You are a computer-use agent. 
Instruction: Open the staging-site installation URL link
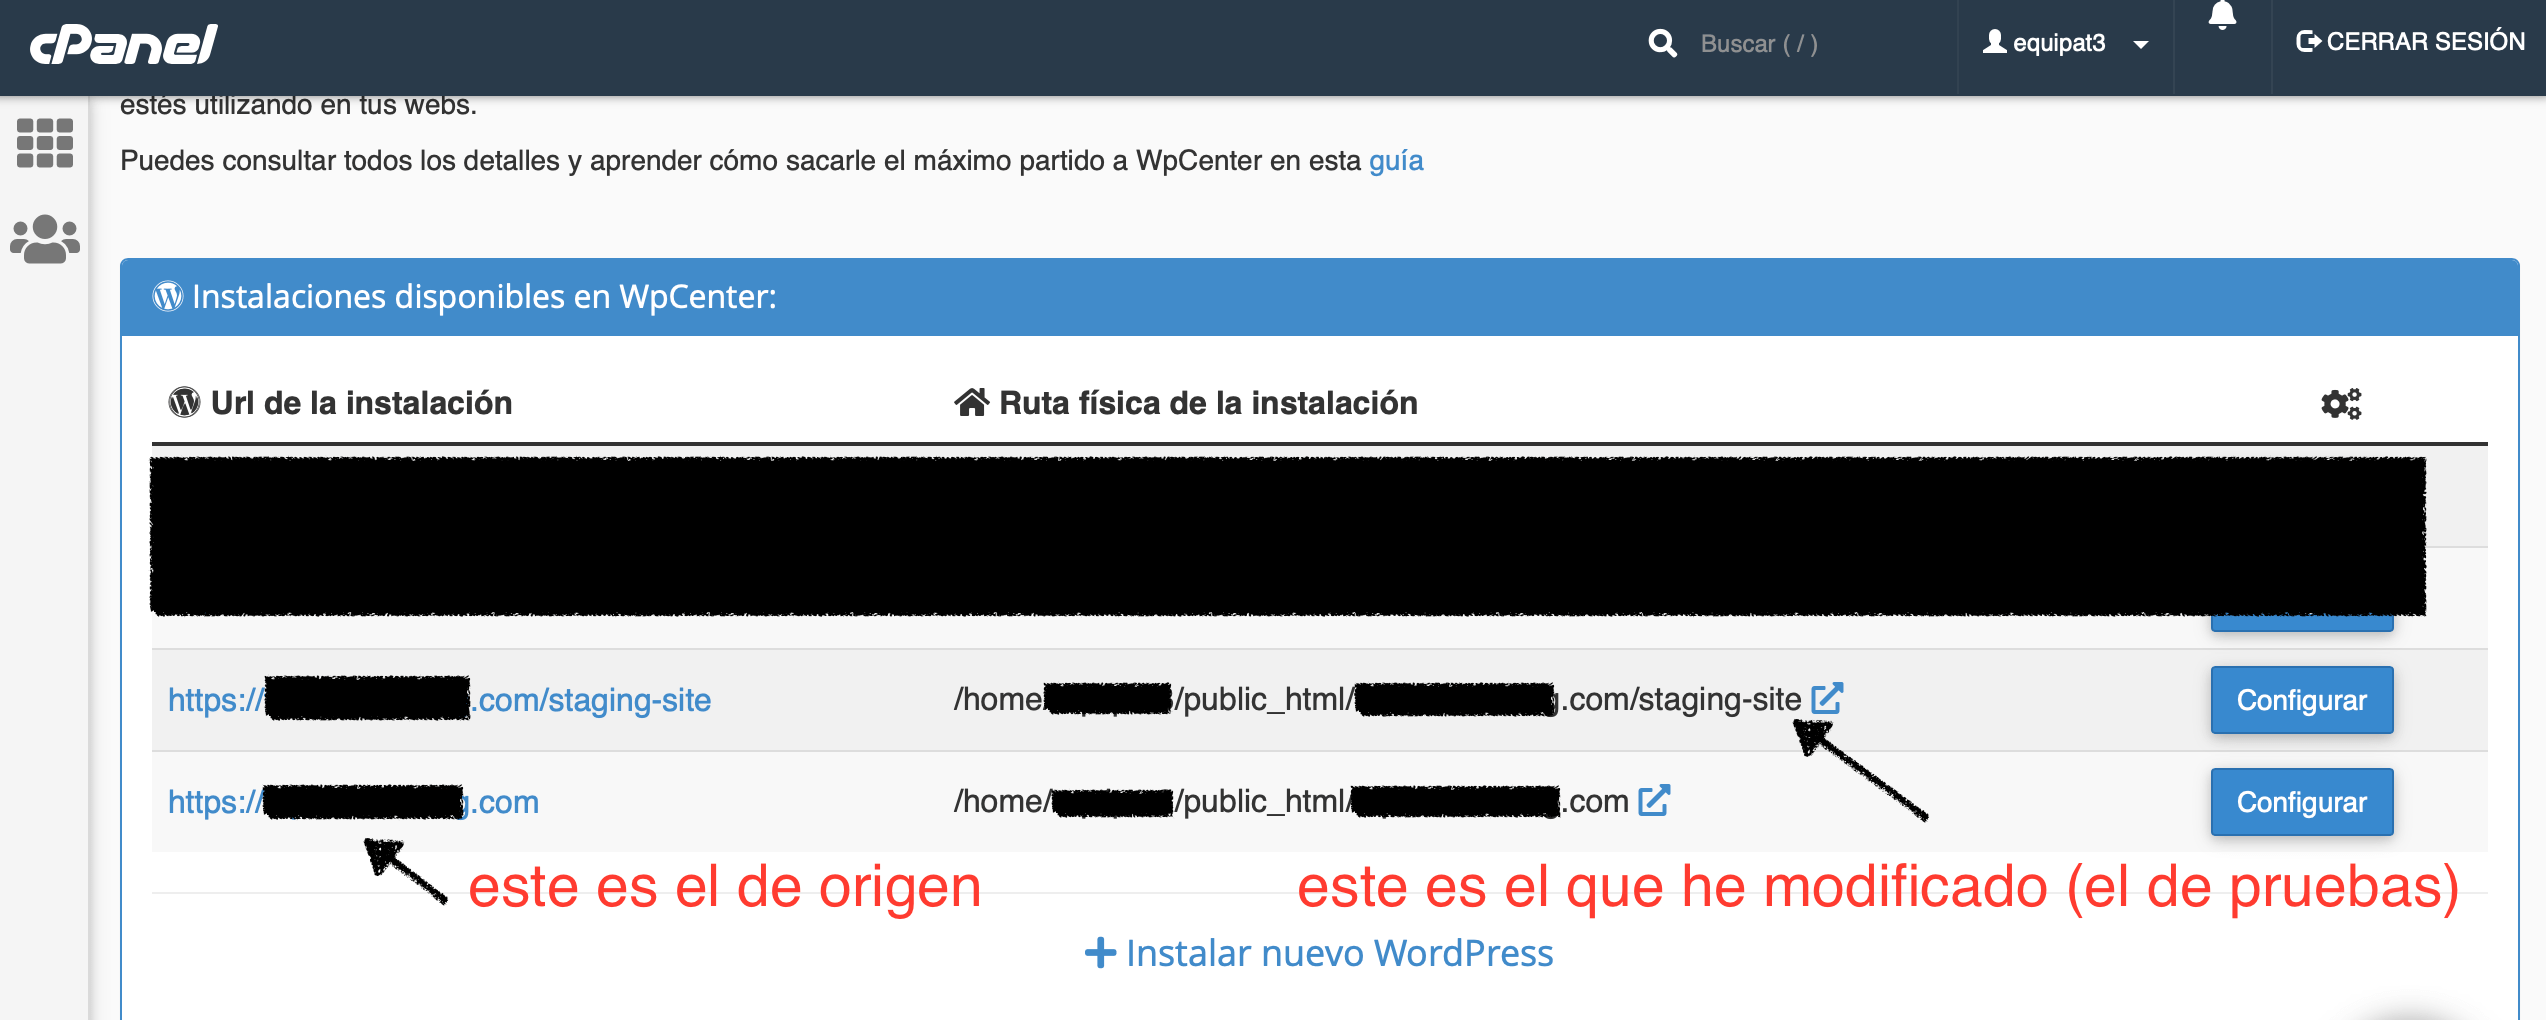coord(439,699)
